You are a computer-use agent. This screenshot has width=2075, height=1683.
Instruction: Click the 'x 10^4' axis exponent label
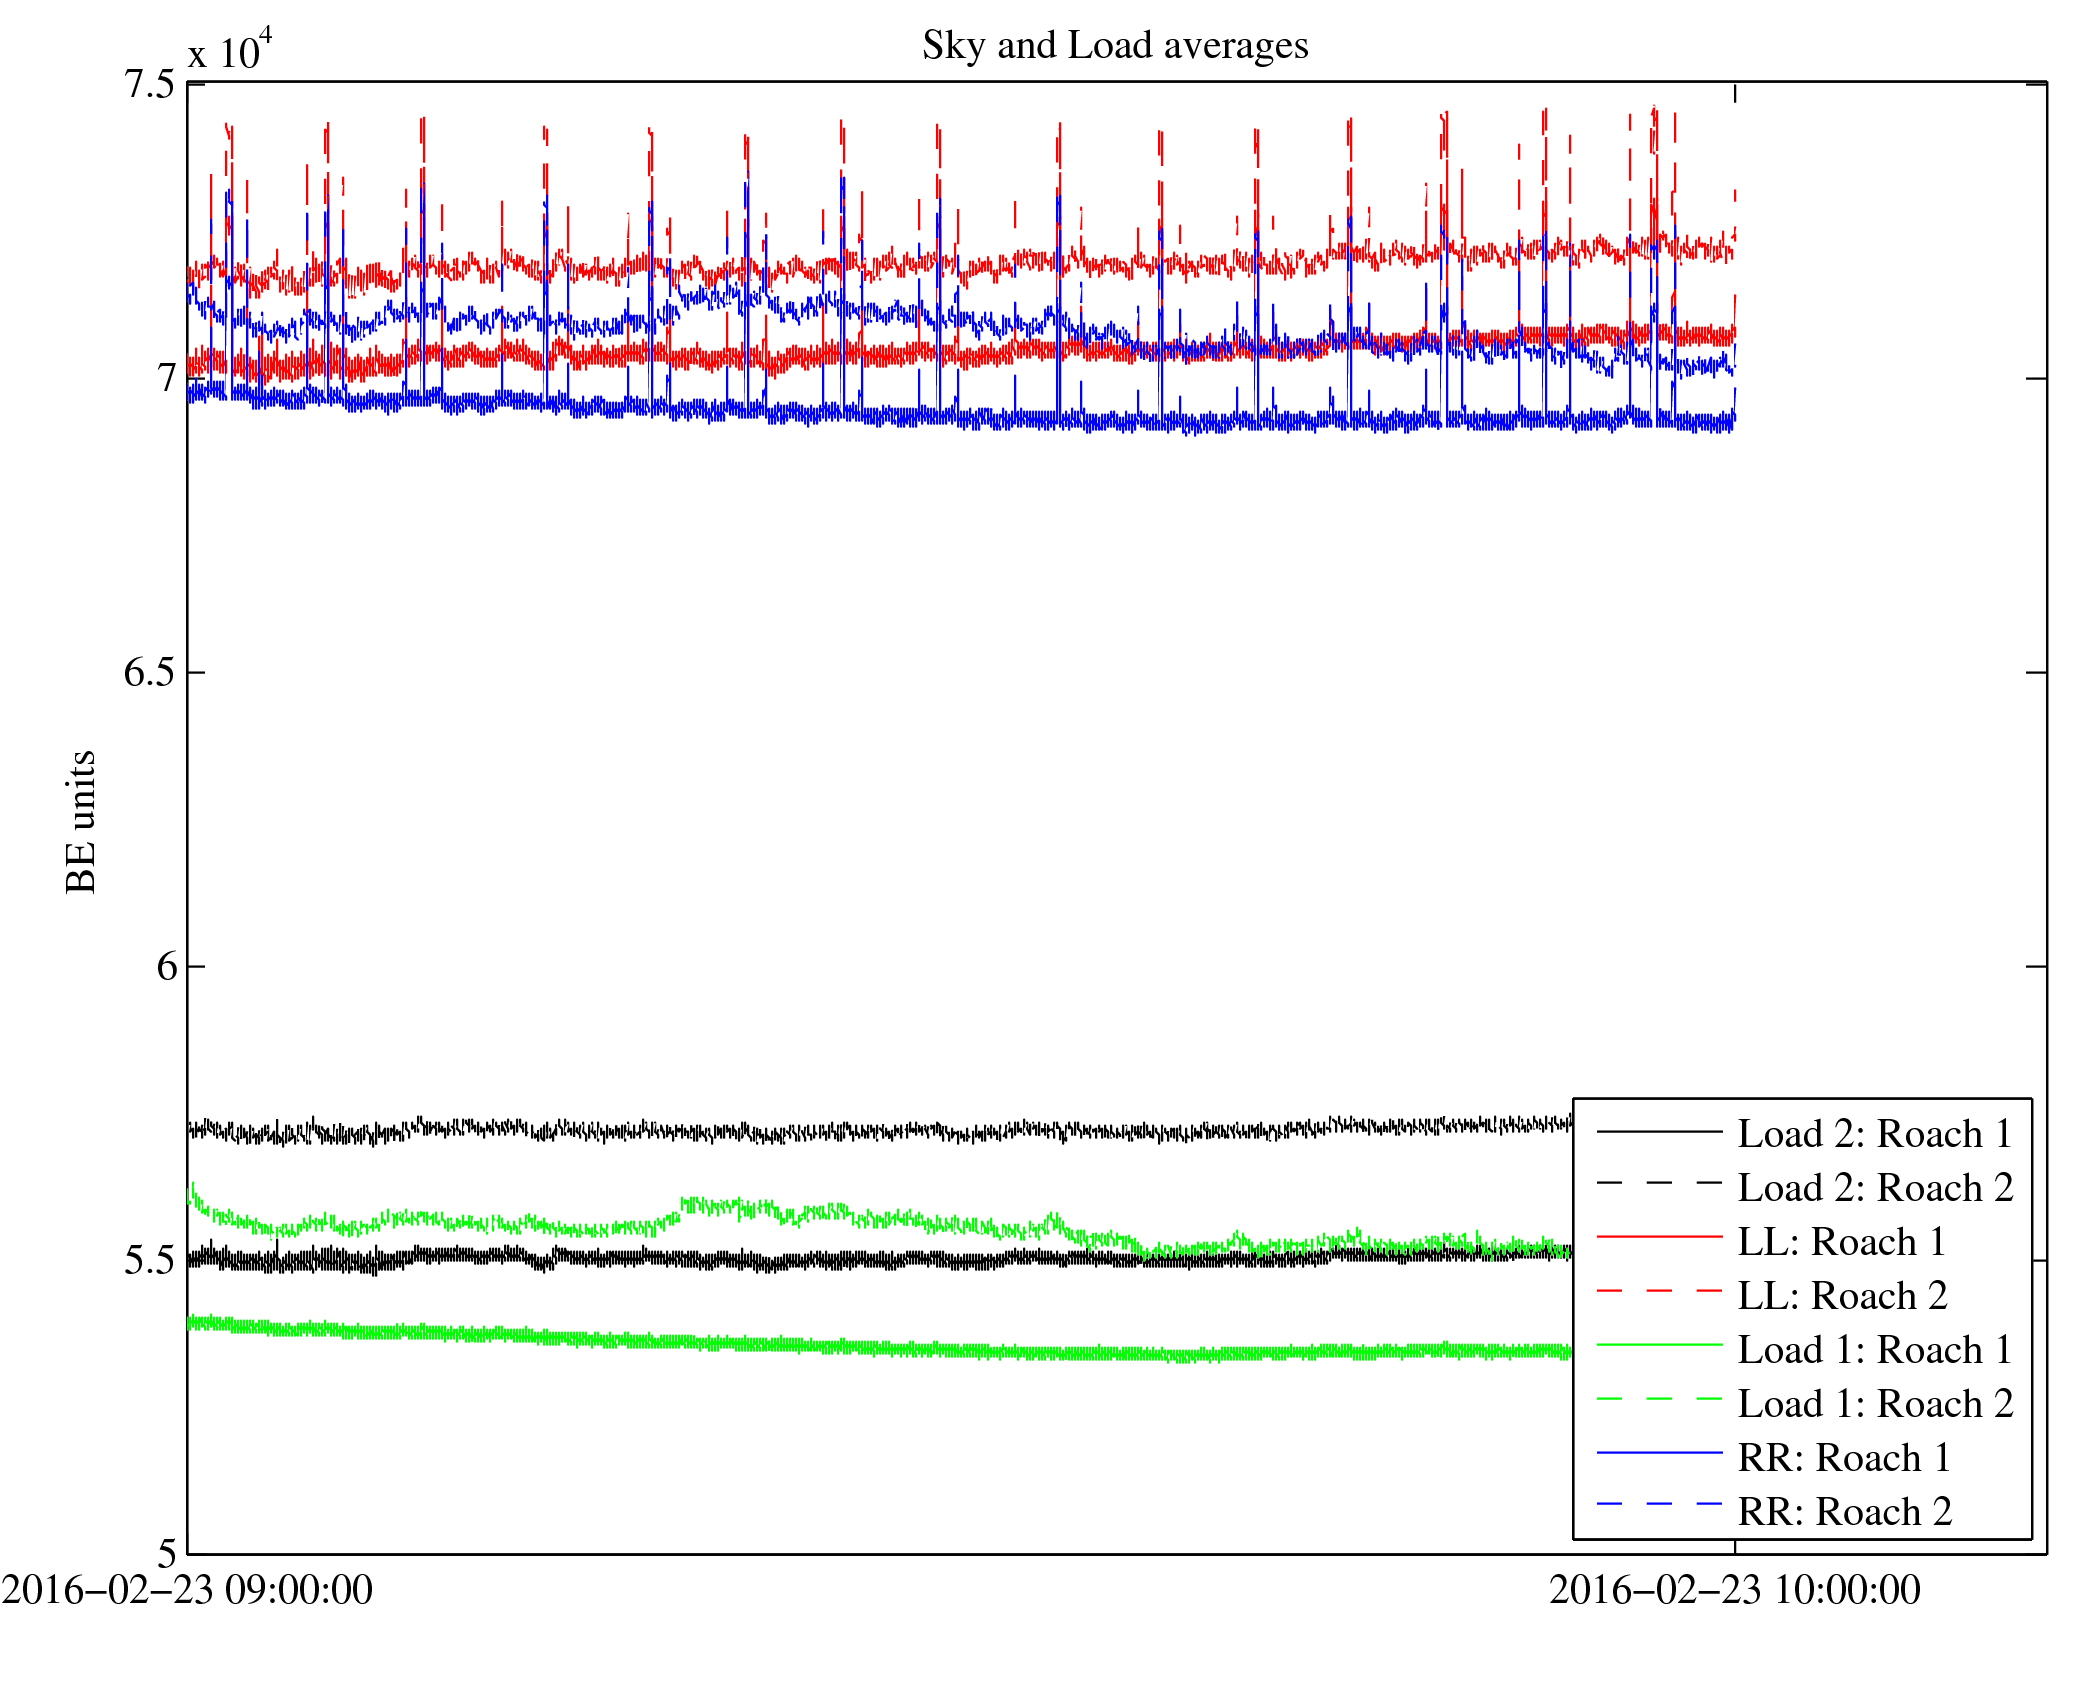point(230,50)
